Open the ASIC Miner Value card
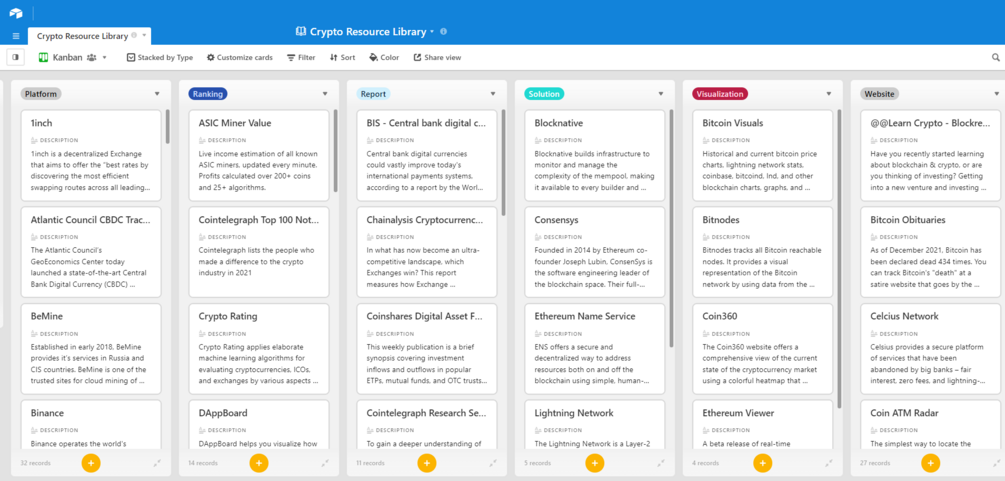This screenshot has width=1005, height=481. (x=258, y=155)
